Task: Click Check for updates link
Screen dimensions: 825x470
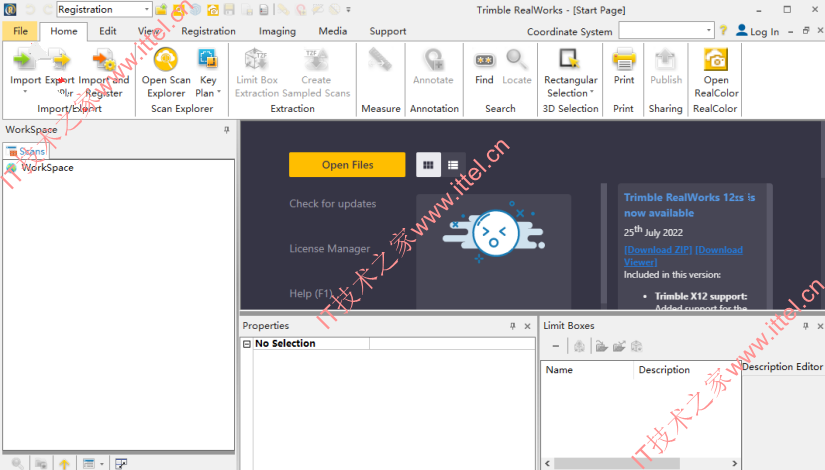Action: [x=333, y=204]
